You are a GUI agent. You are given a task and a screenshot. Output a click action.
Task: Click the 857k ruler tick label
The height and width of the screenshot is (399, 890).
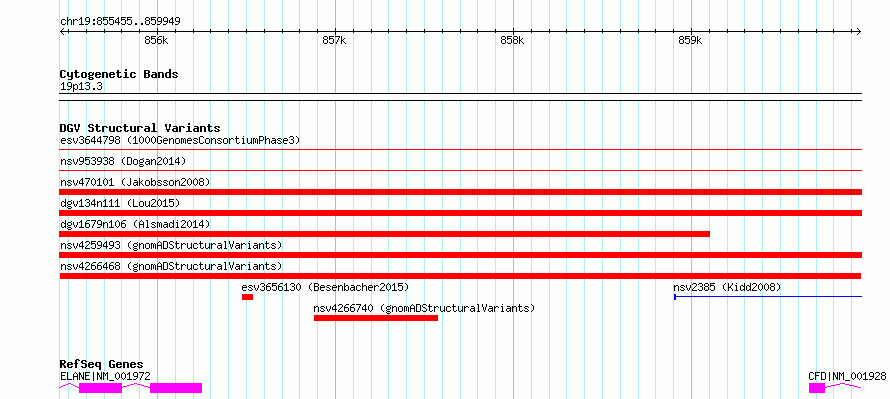coord(334,41)
